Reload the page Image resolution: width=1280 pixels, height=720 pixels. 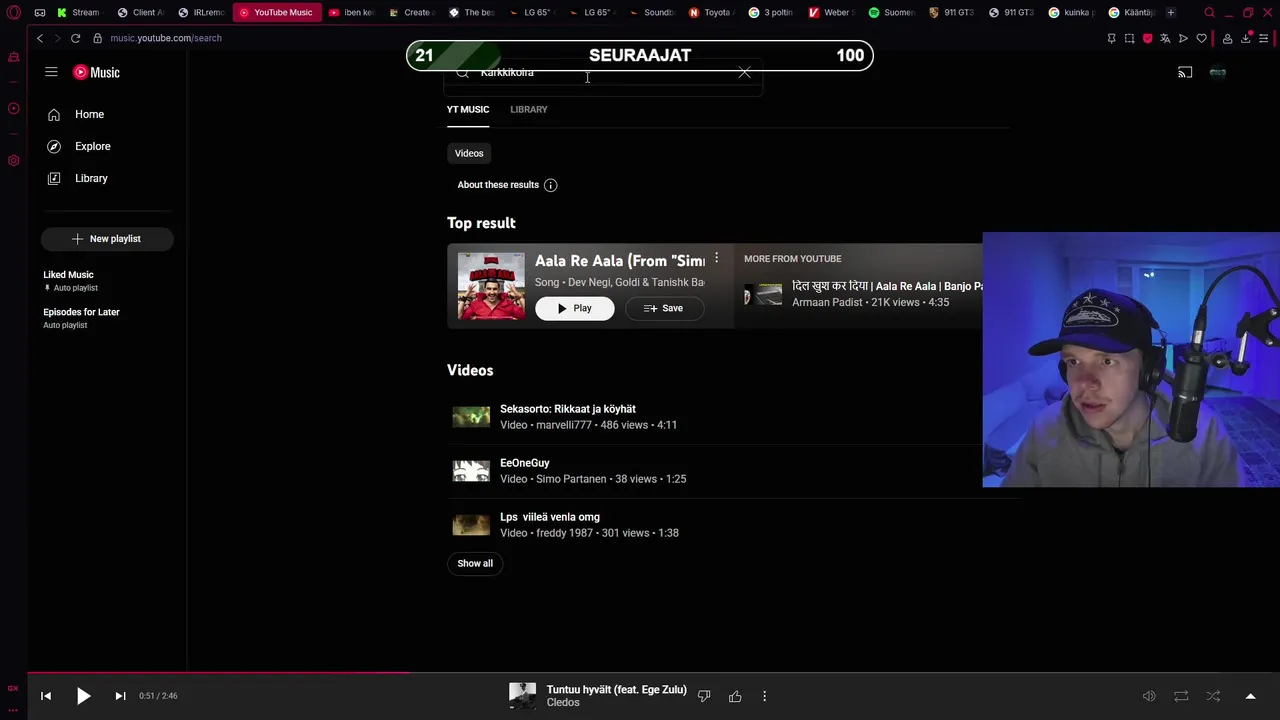coord(75,38)
